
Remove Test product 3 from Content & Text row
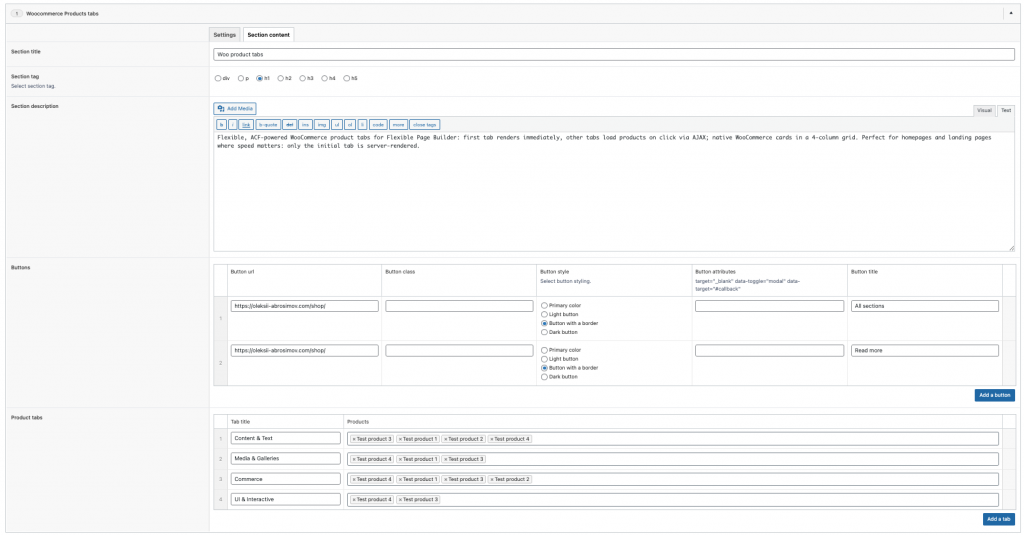click(x=354, y=439)
